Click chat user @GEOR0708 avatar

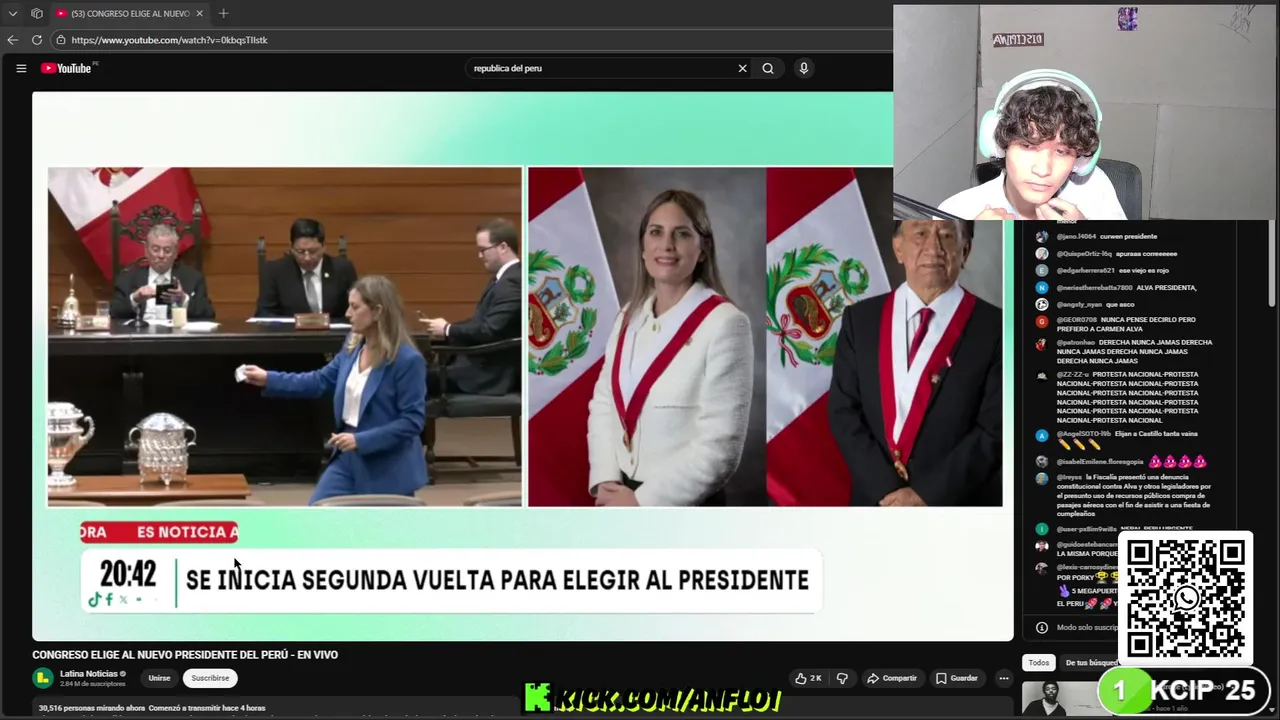(x=1042, y=322)
